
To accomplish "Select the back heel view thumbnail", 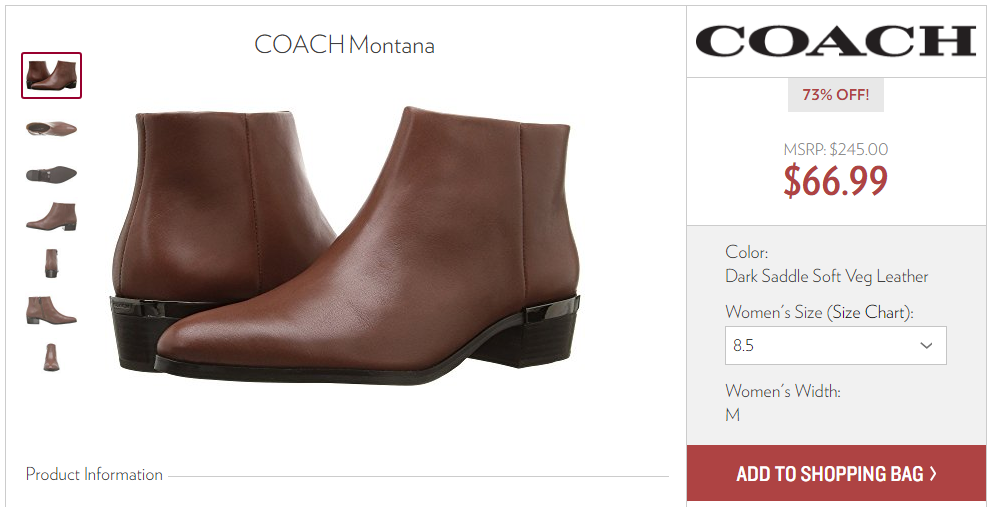I will click(51, 263).
